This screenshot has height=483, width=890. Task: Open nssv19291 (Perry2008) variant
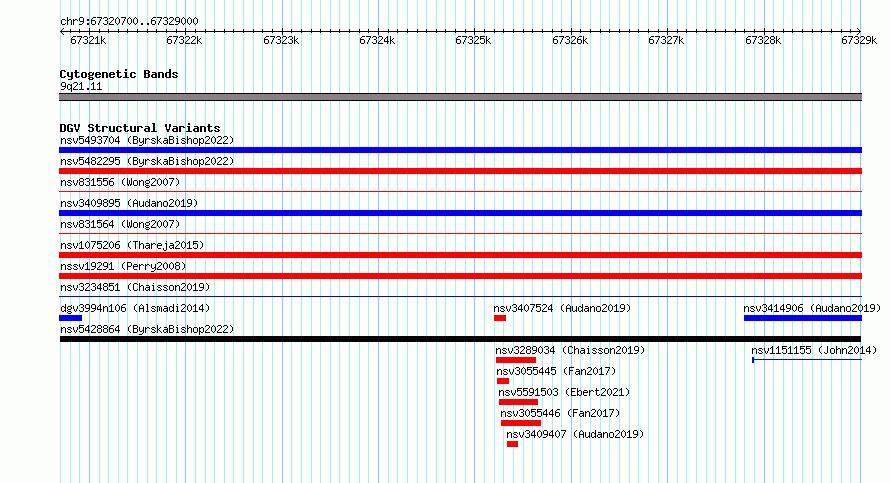[x=123, y=266]
